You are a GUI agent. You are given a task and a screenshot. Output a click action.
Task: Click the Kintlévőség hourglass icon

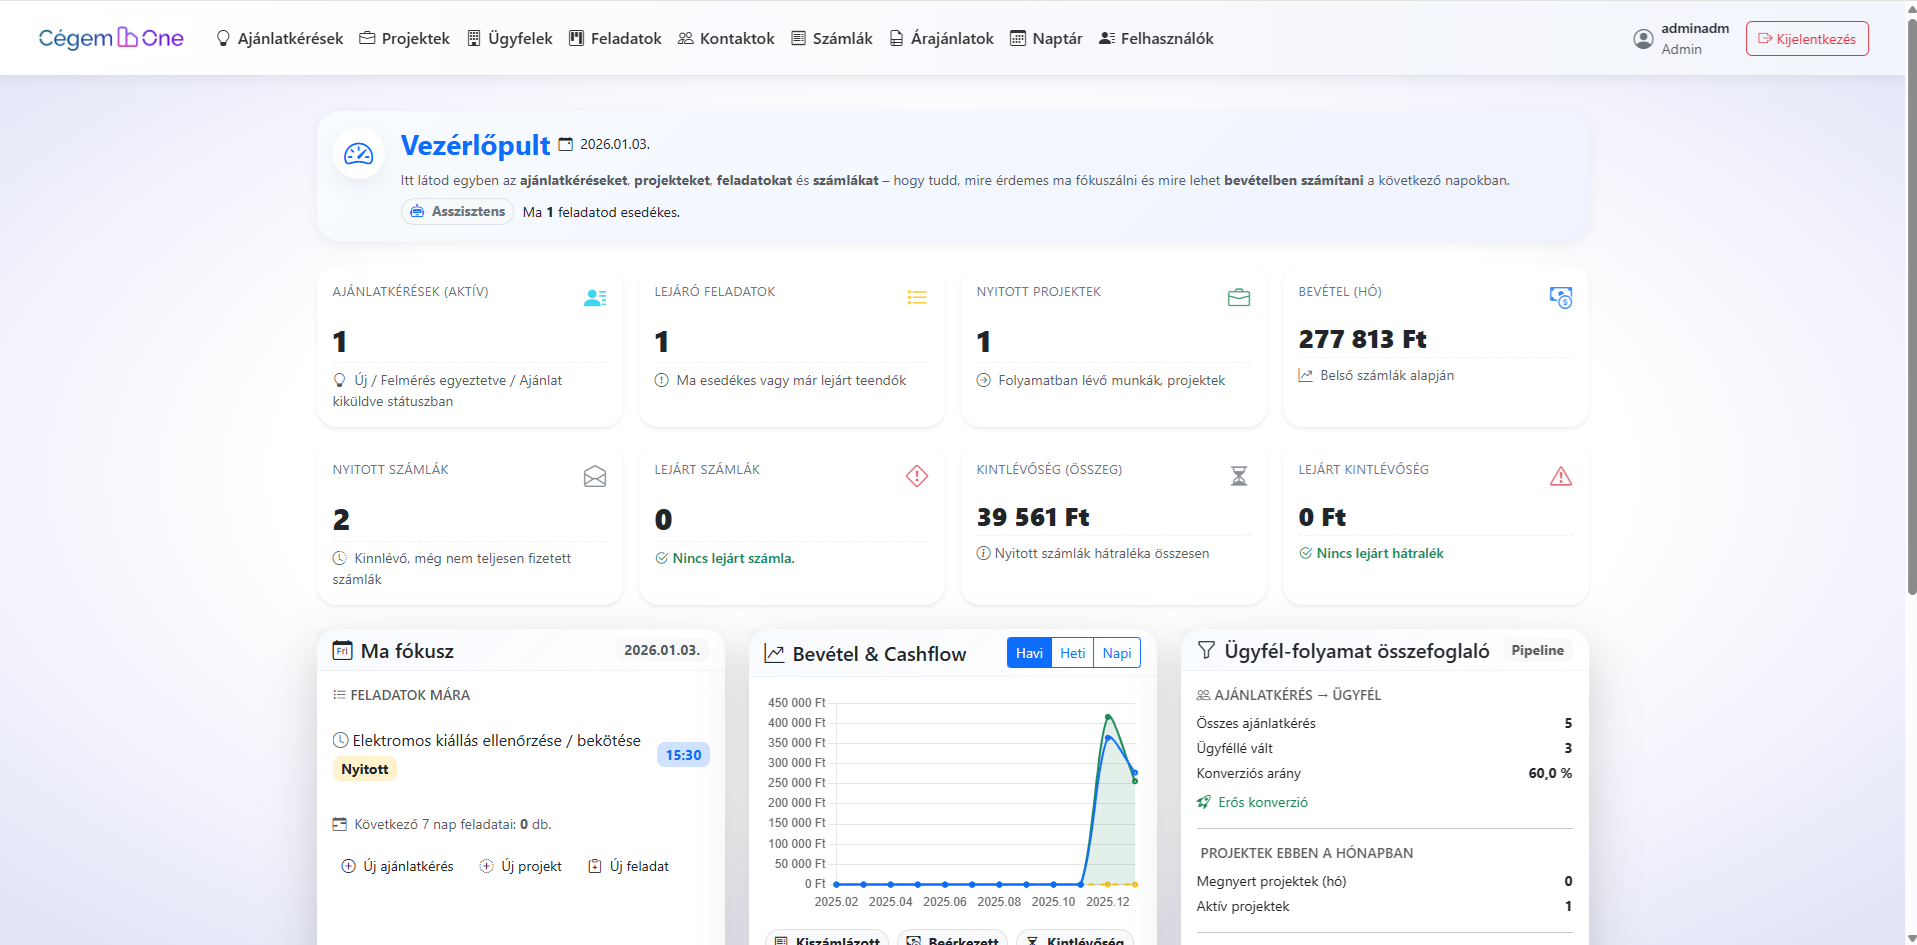click(1239, 476)
